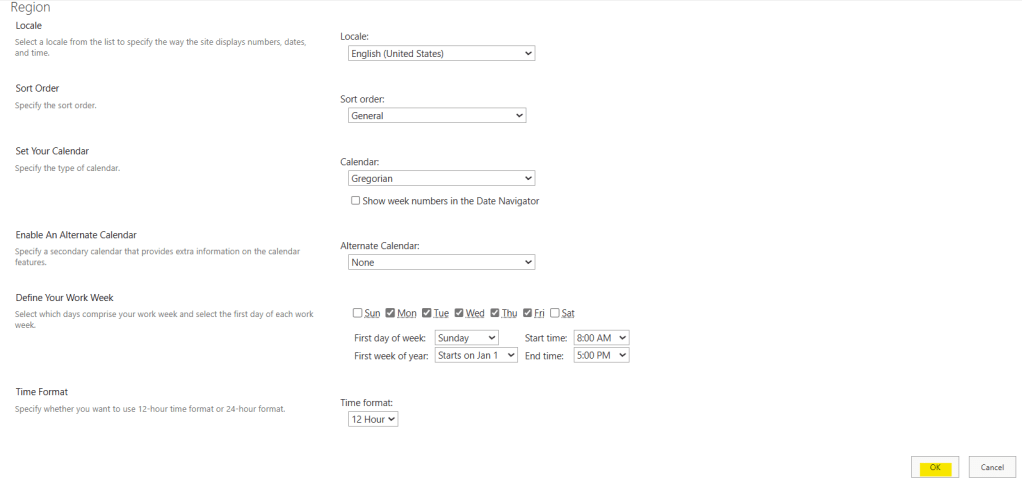Screen dimensions: 1022x481
Task: Uncheck the Tue work day checkbox
Action: pos(426,313)
